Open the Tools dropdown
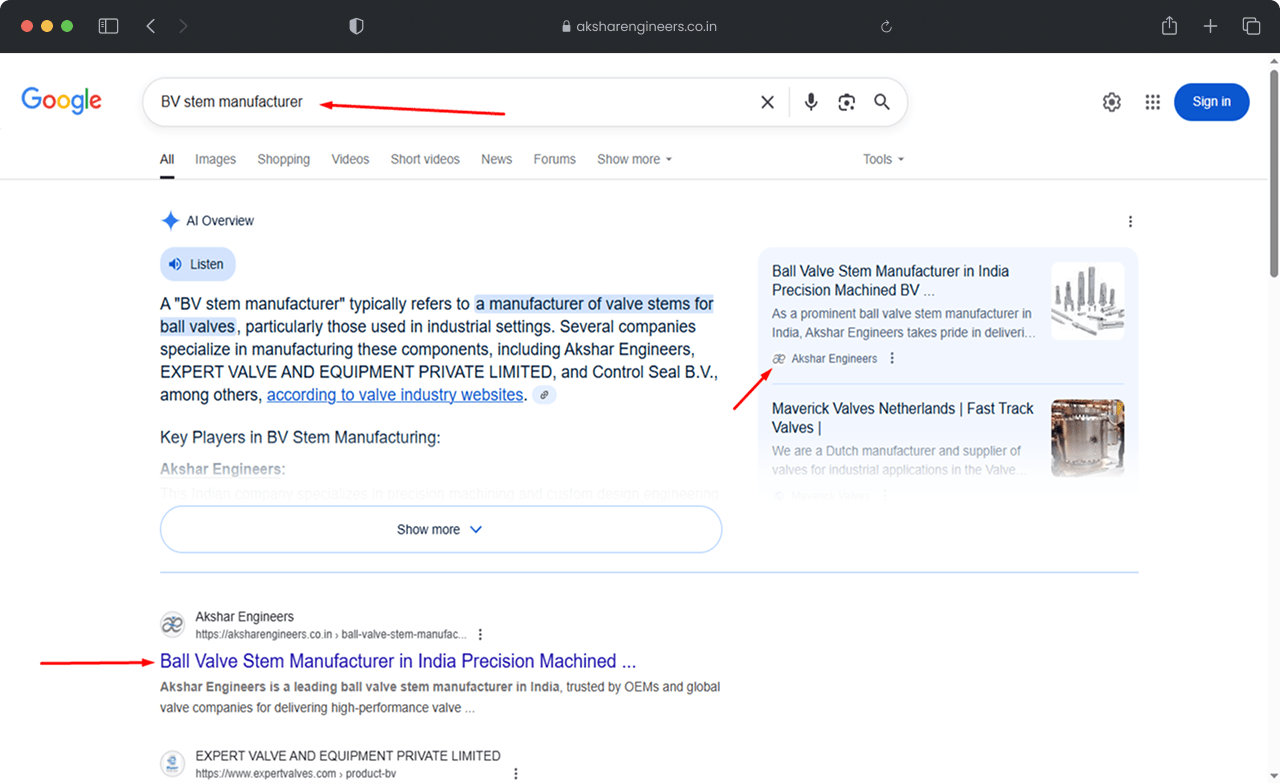The height and width of the screenshot is (784, 1280). 883,159
